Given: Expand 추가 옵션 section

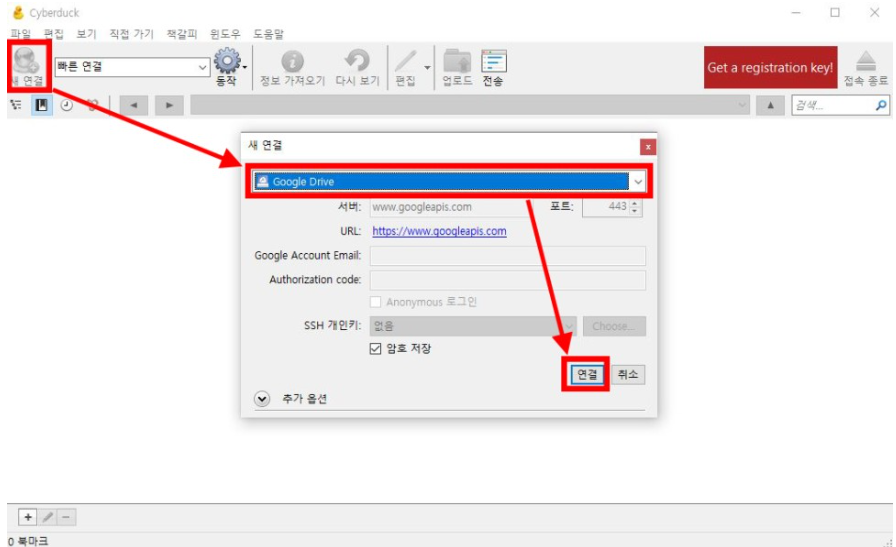Looking at the screenshot, I should 262,398.
